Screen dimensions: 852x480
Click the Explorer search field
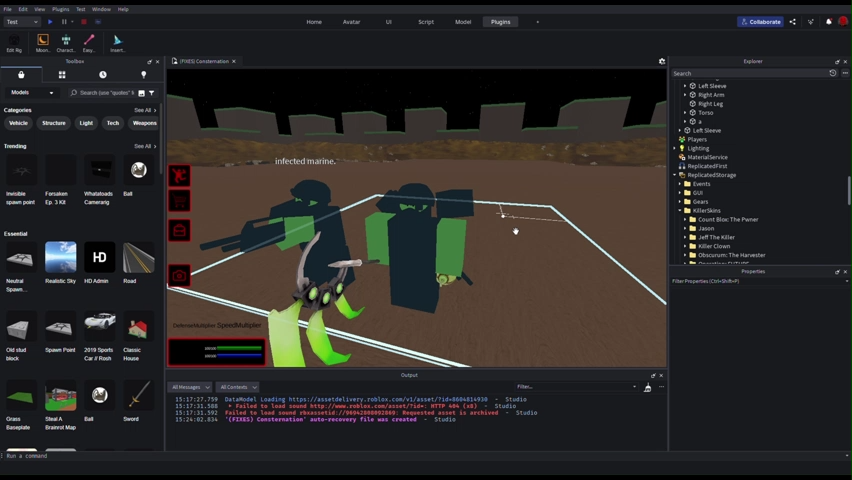point(749,73)
